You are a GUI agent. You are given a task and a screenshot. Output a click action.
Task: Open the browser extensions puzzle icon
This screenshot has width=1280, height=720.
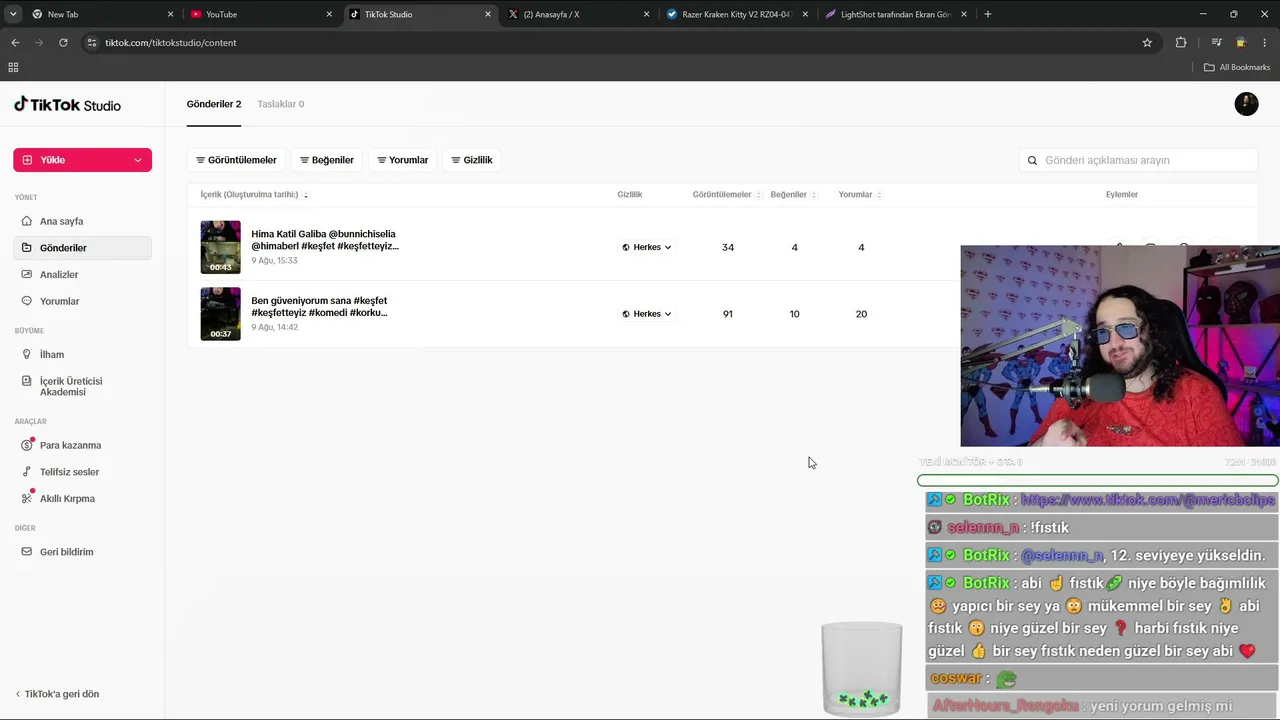point(1181,43)
